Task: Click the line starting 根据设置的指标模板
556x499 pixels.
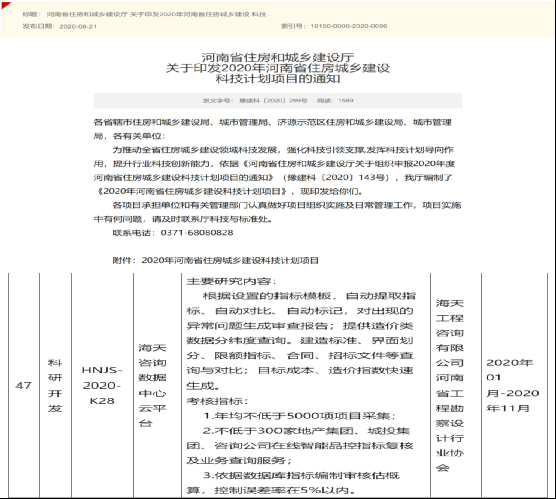Action: [309, 296]
